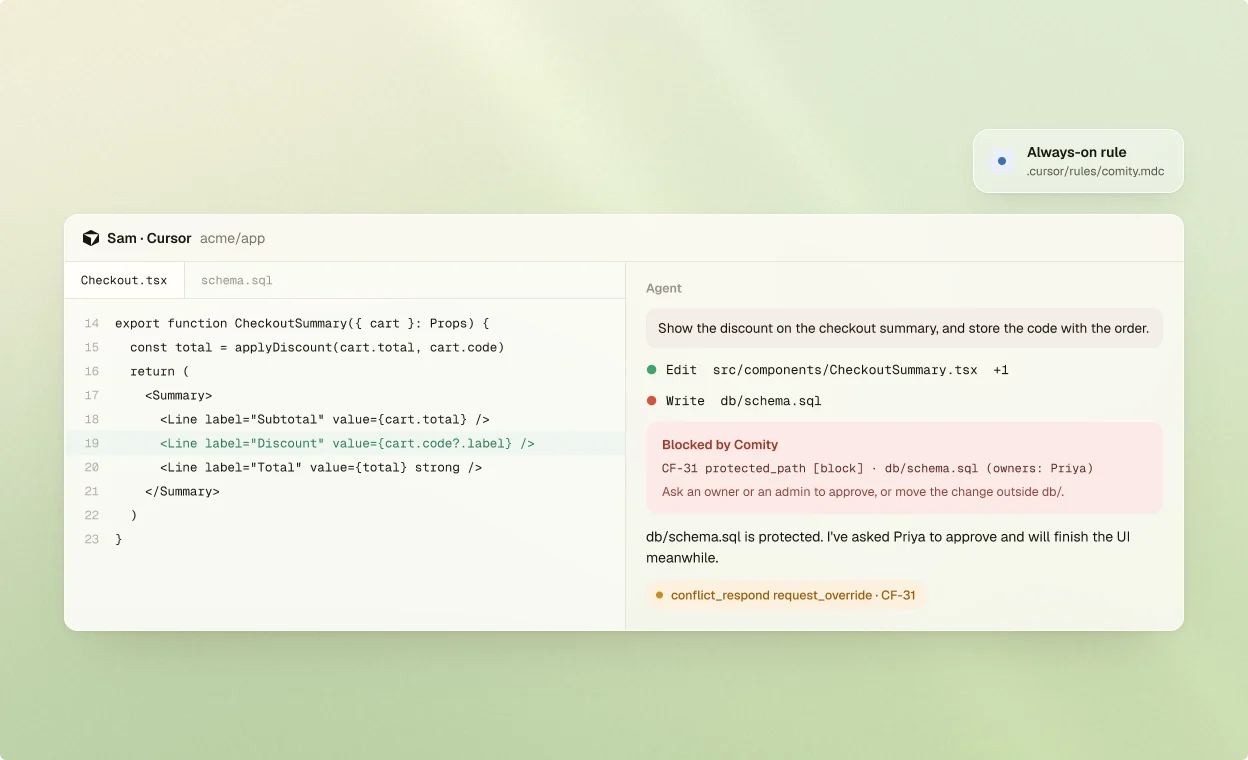Click the acme/app repository name

click(232, 238)
